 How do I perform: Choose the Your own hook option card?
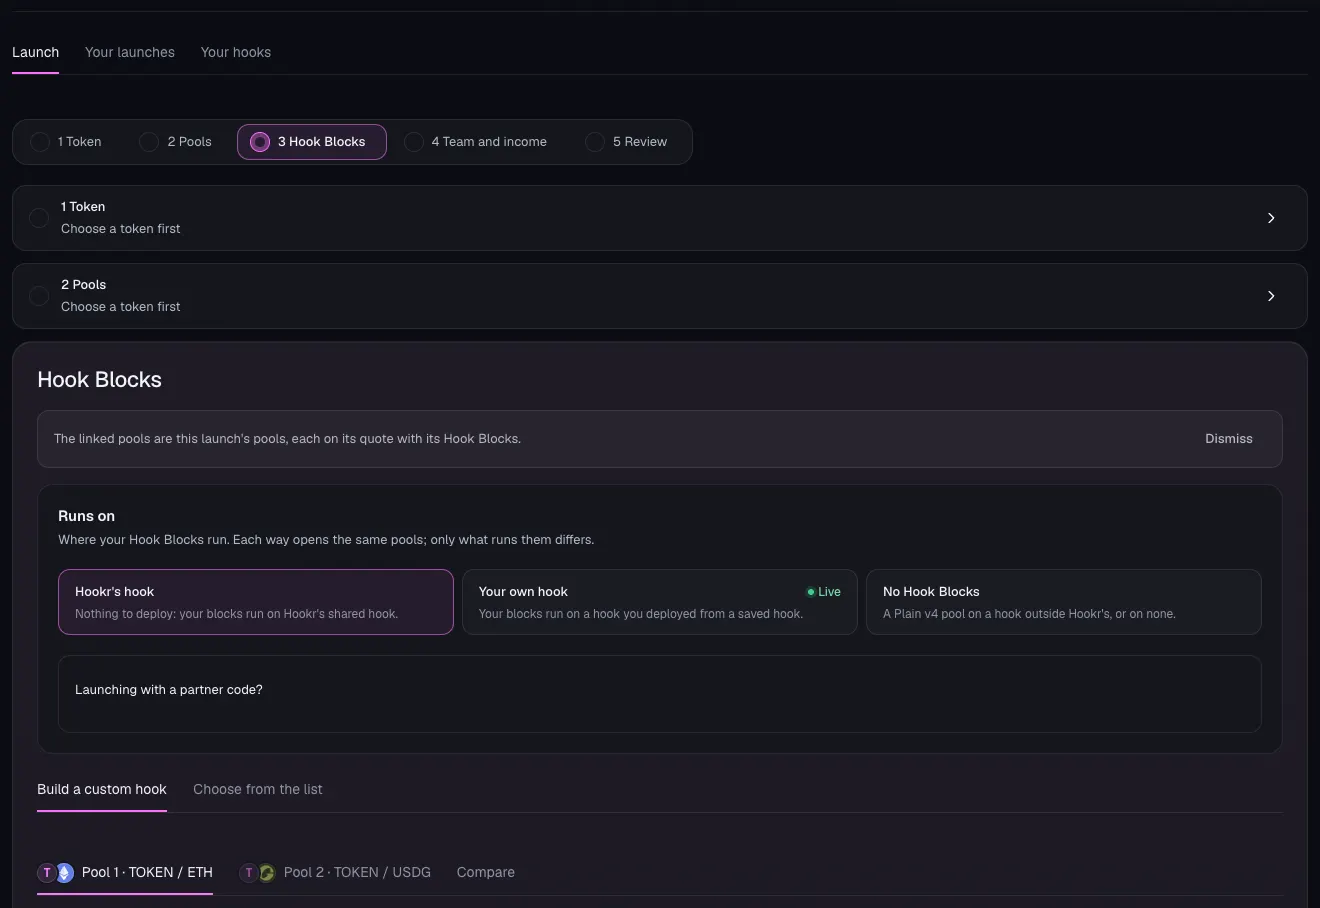coord(660,602)
